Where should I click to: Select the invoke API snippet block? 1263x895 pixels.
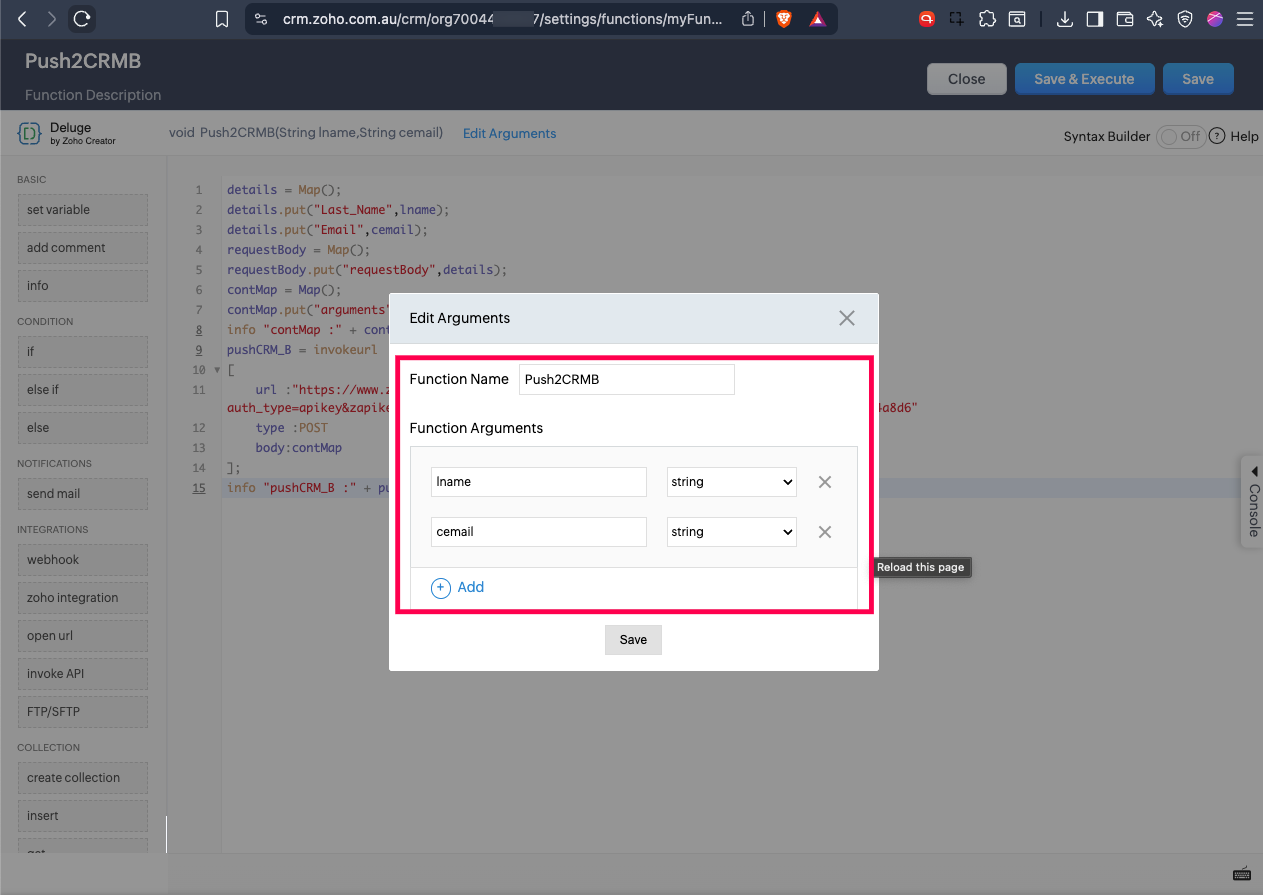click(82, 674)
